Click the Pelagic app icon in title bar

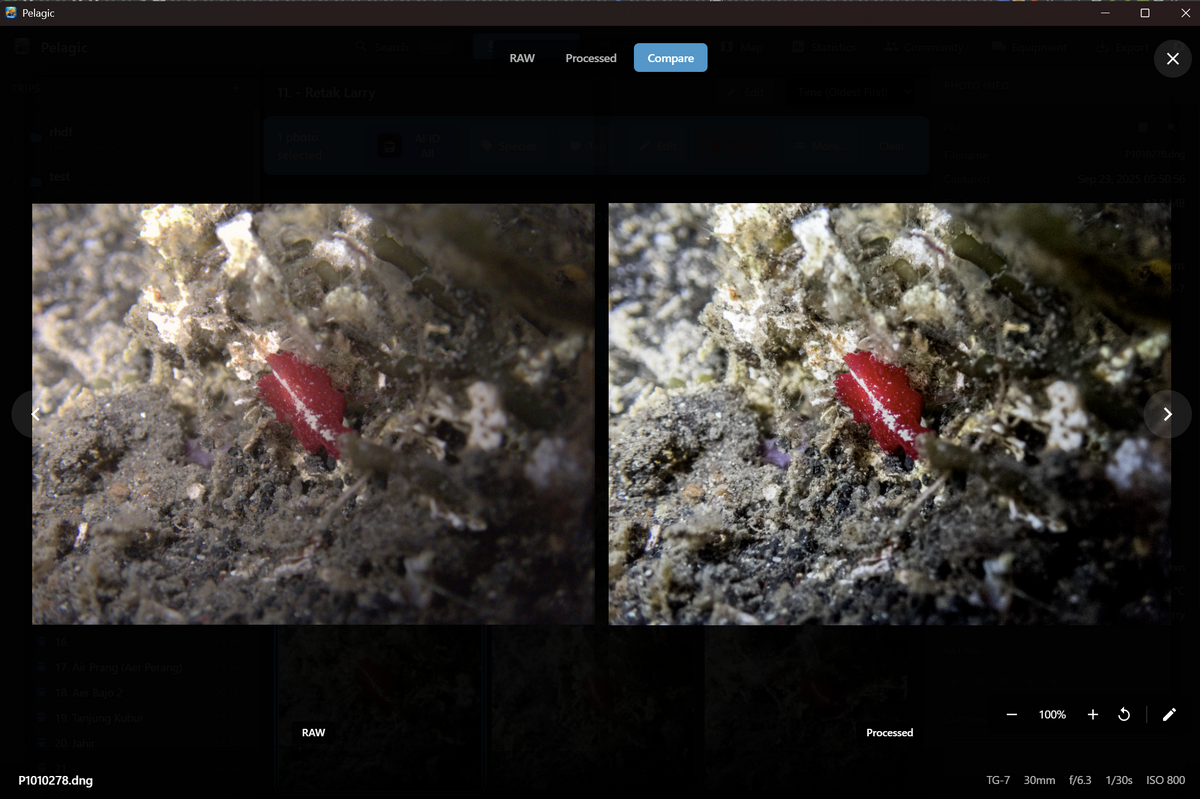11,13
